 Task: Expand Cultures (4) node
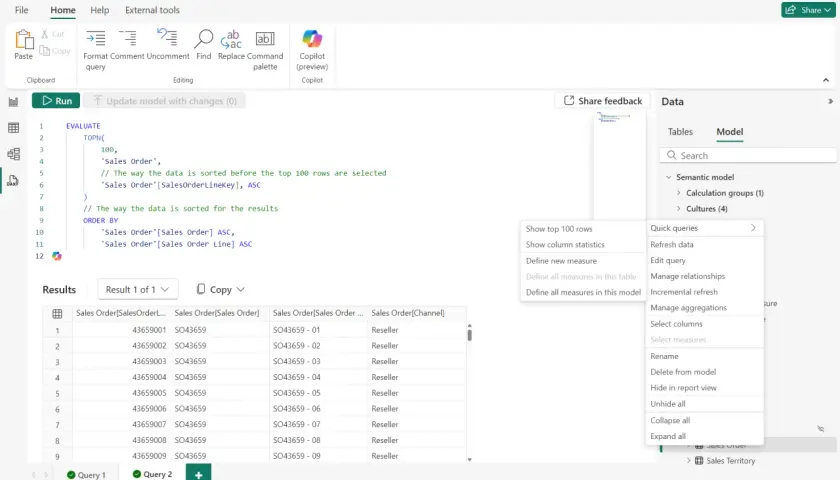tap(678, 208)
